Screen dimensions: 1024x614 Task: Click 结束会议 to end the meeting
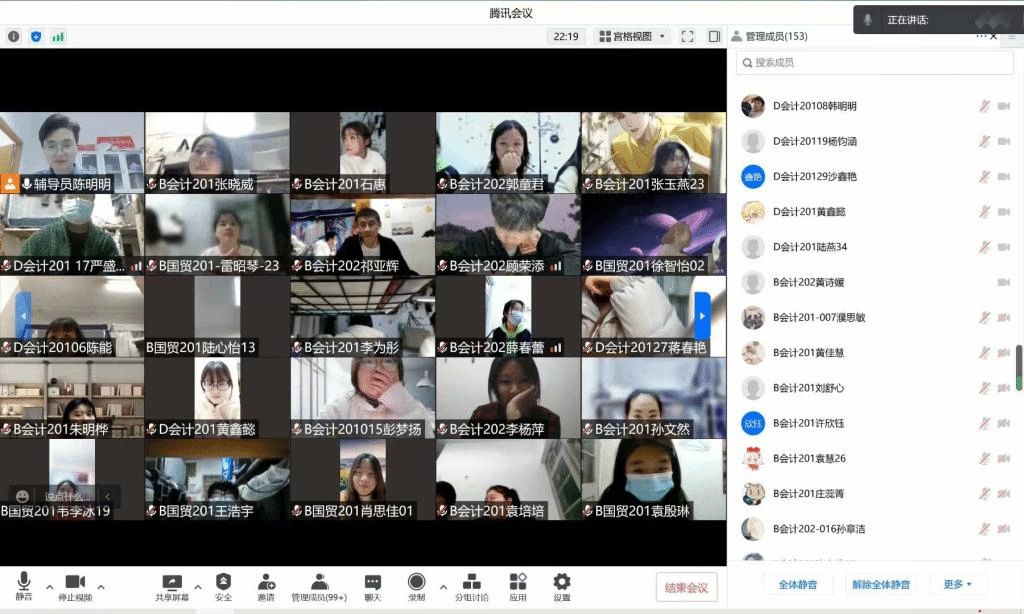[686, 587]
